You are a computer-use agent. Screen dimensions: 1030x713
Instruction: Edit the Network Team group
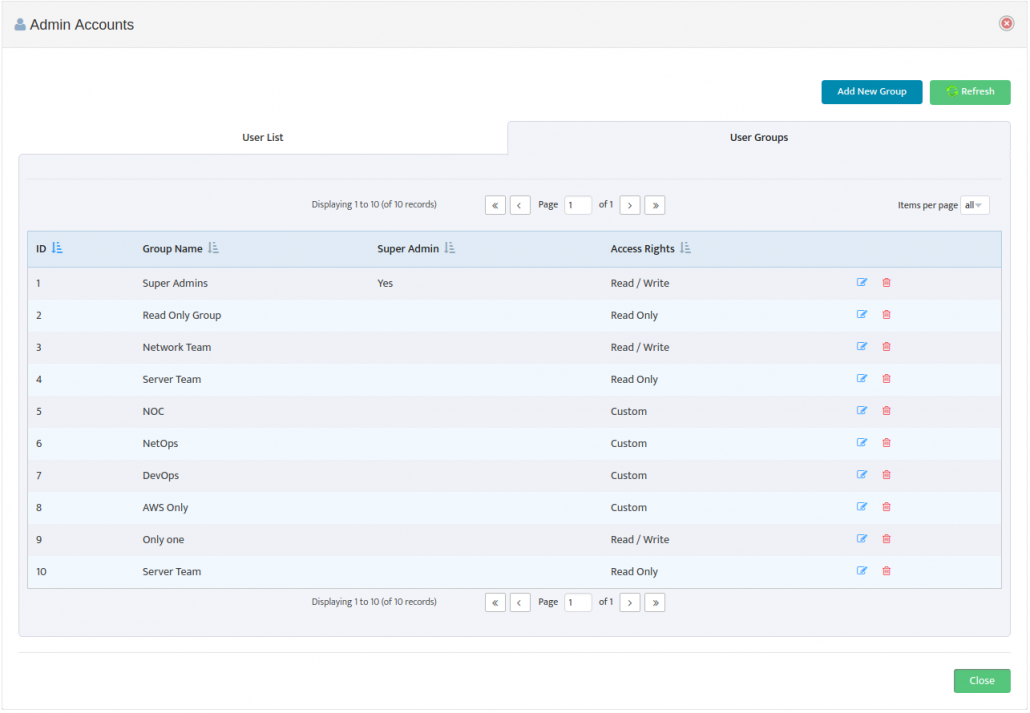pyautogui.click(x=862, y=346)
